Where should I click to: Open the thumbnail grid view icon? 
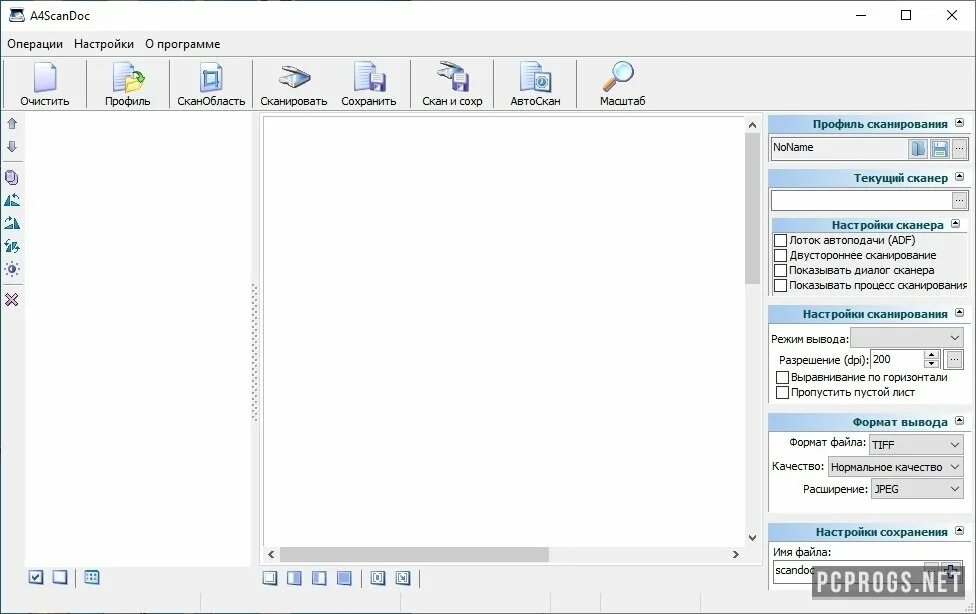(x=92, y=577)
